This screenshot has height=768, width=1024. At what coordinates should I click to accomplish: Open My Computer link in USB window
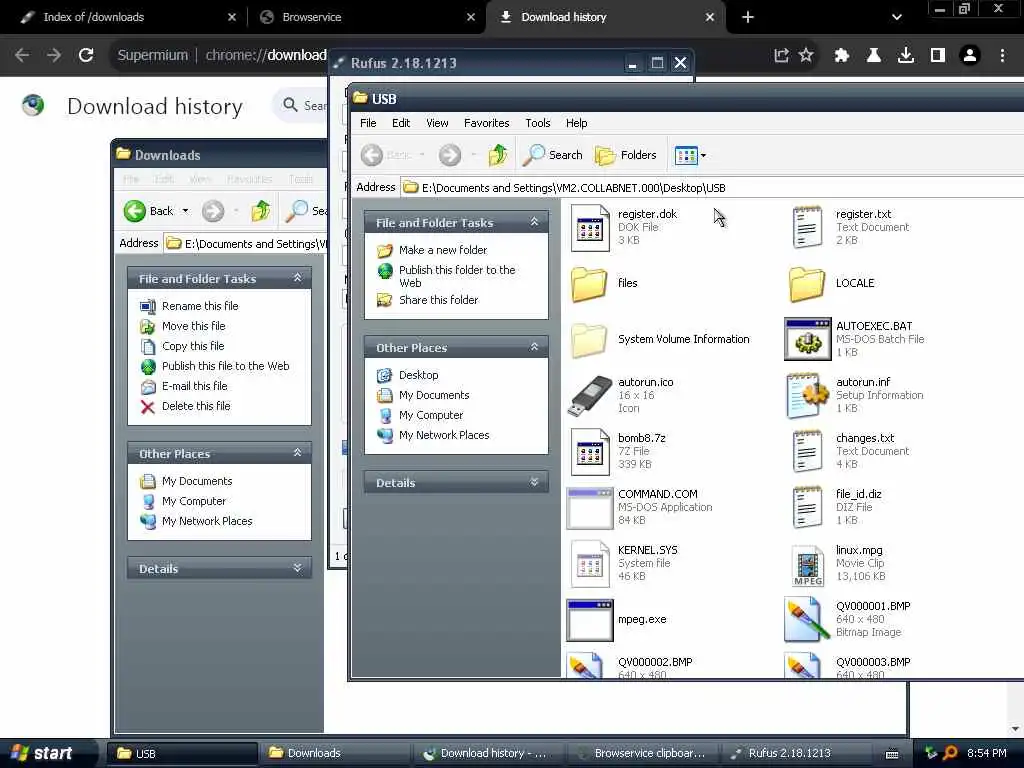coord(431,415)
